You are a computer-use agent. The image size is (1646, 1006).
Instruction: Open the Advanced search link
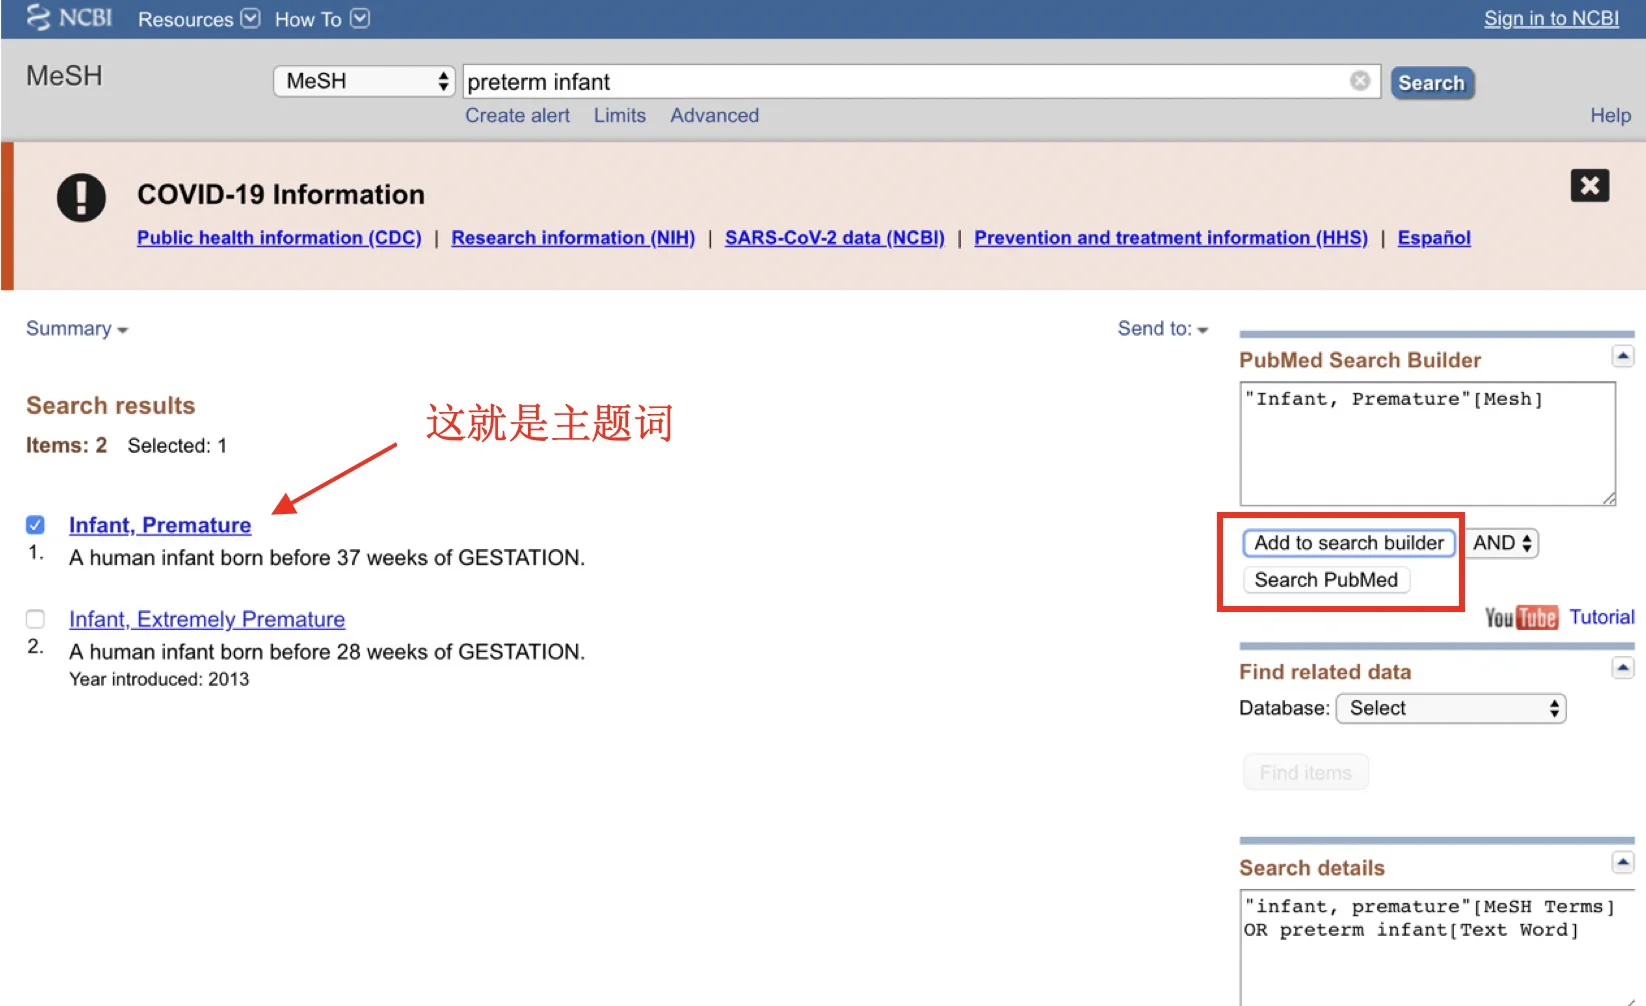714,116
